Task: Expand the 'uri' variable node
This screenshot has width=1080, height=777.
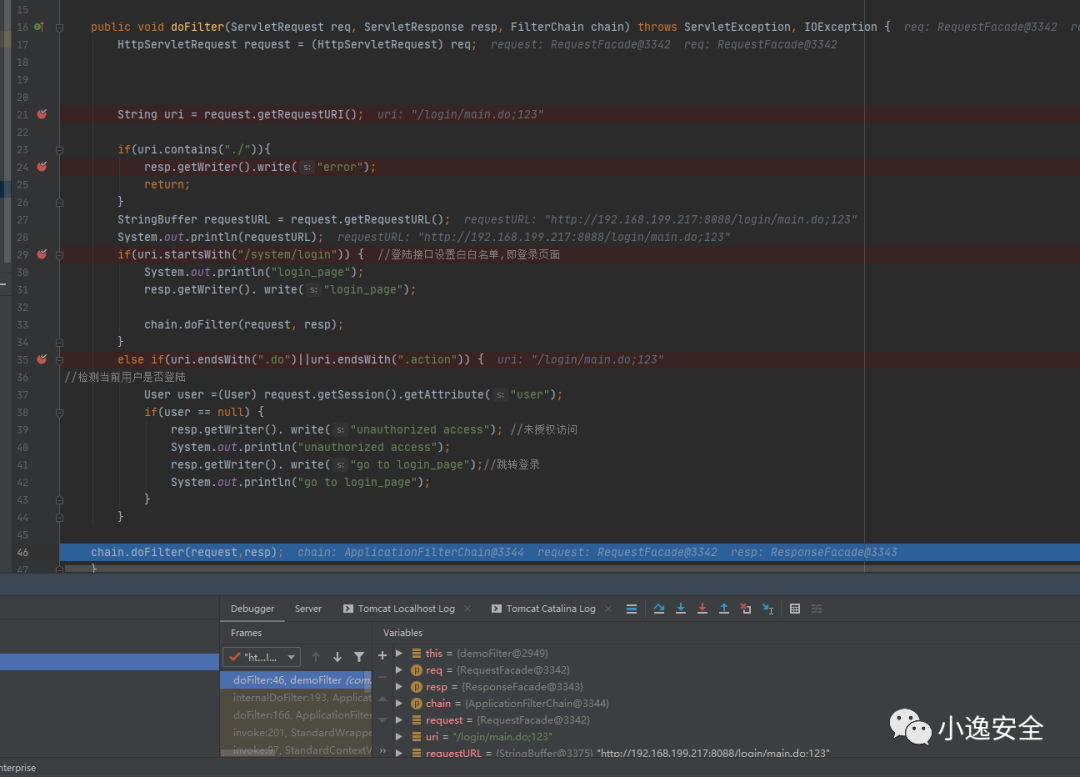Action: pos(399,736)
